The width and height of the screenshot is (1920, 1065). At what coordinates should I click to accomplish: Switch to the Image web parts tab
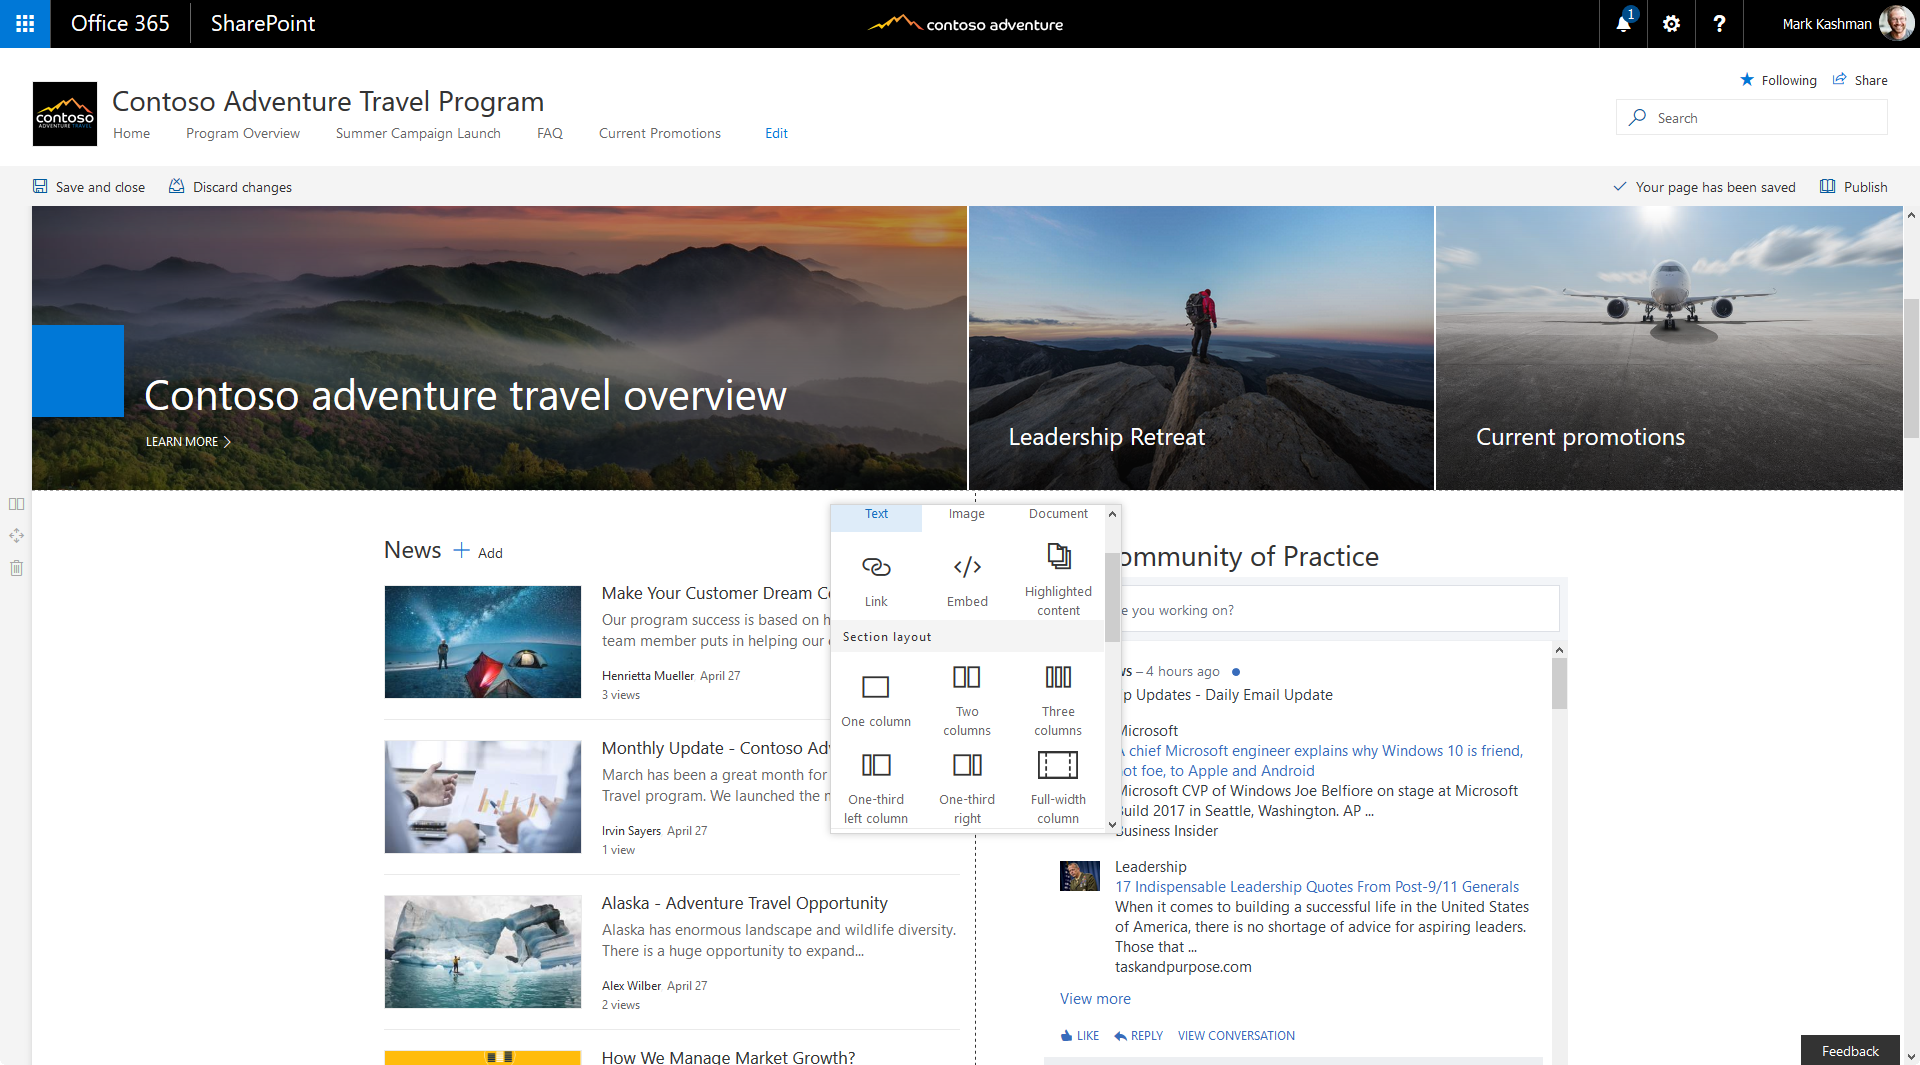[966, 513]
